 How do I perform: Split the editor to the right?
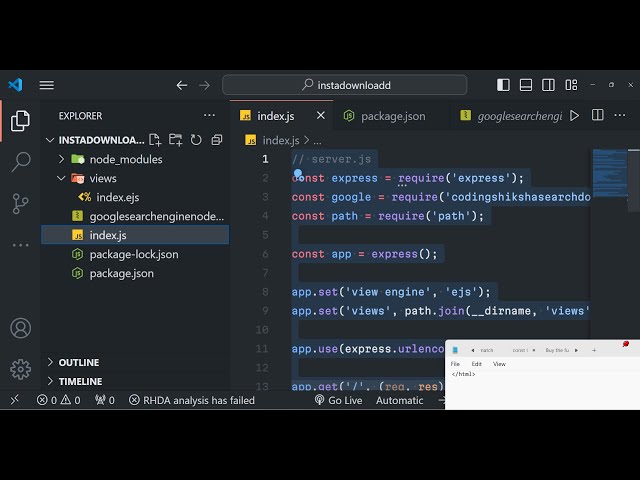(x=597, y=116)
